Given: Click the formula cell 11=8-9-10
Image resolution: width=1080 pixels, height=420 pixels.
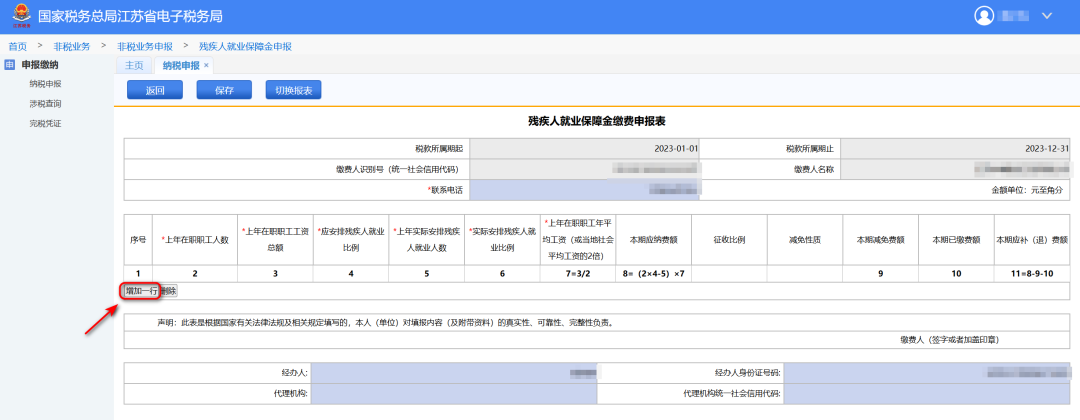Looking at the screenshot, I should 1032,274.
